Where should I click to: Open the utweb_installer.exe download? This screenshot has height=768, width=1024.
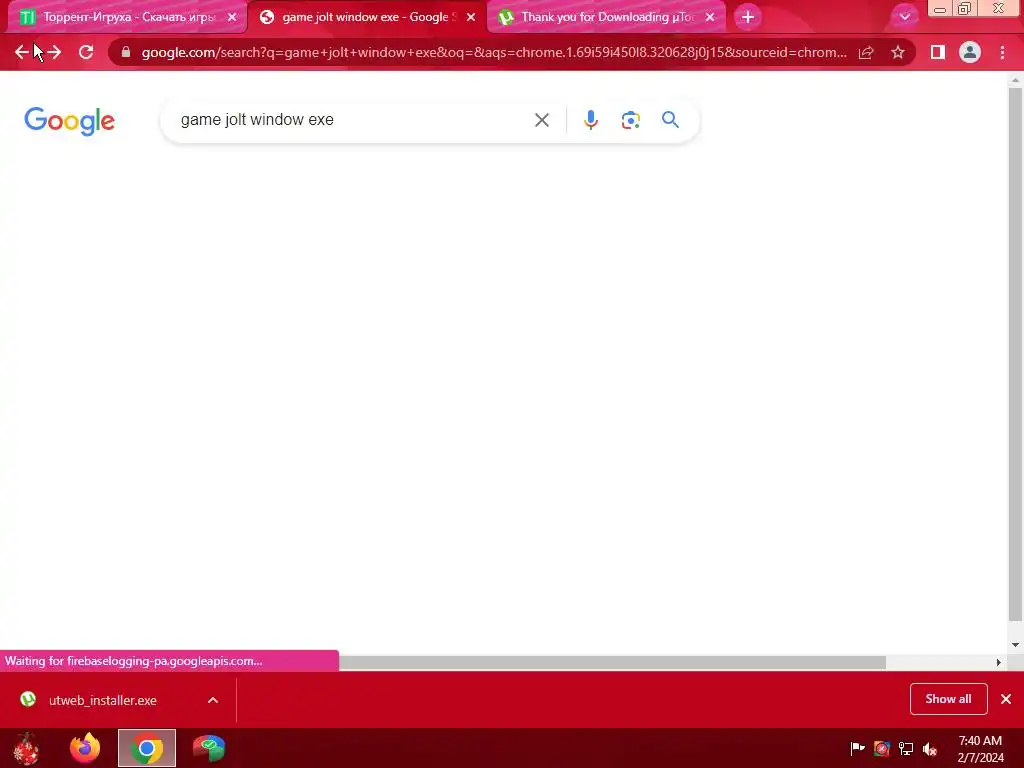103,700
